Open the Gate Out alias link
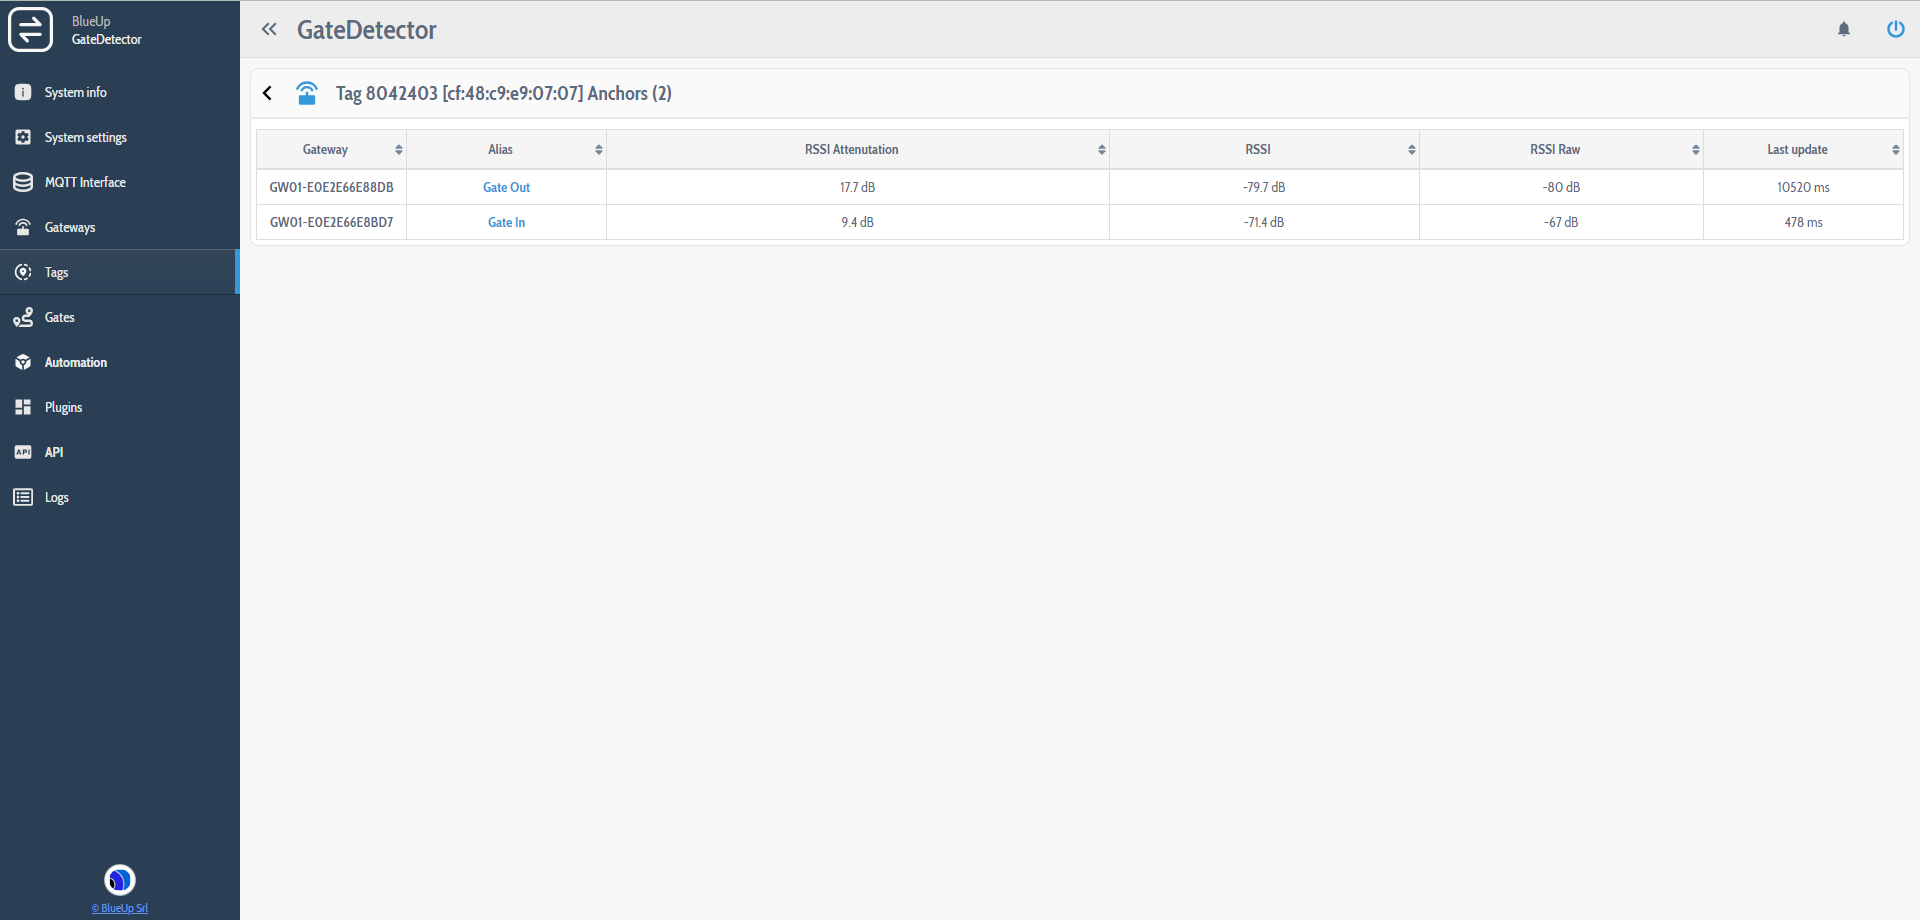Viewport: 1920px width, 920px height. 506,187
